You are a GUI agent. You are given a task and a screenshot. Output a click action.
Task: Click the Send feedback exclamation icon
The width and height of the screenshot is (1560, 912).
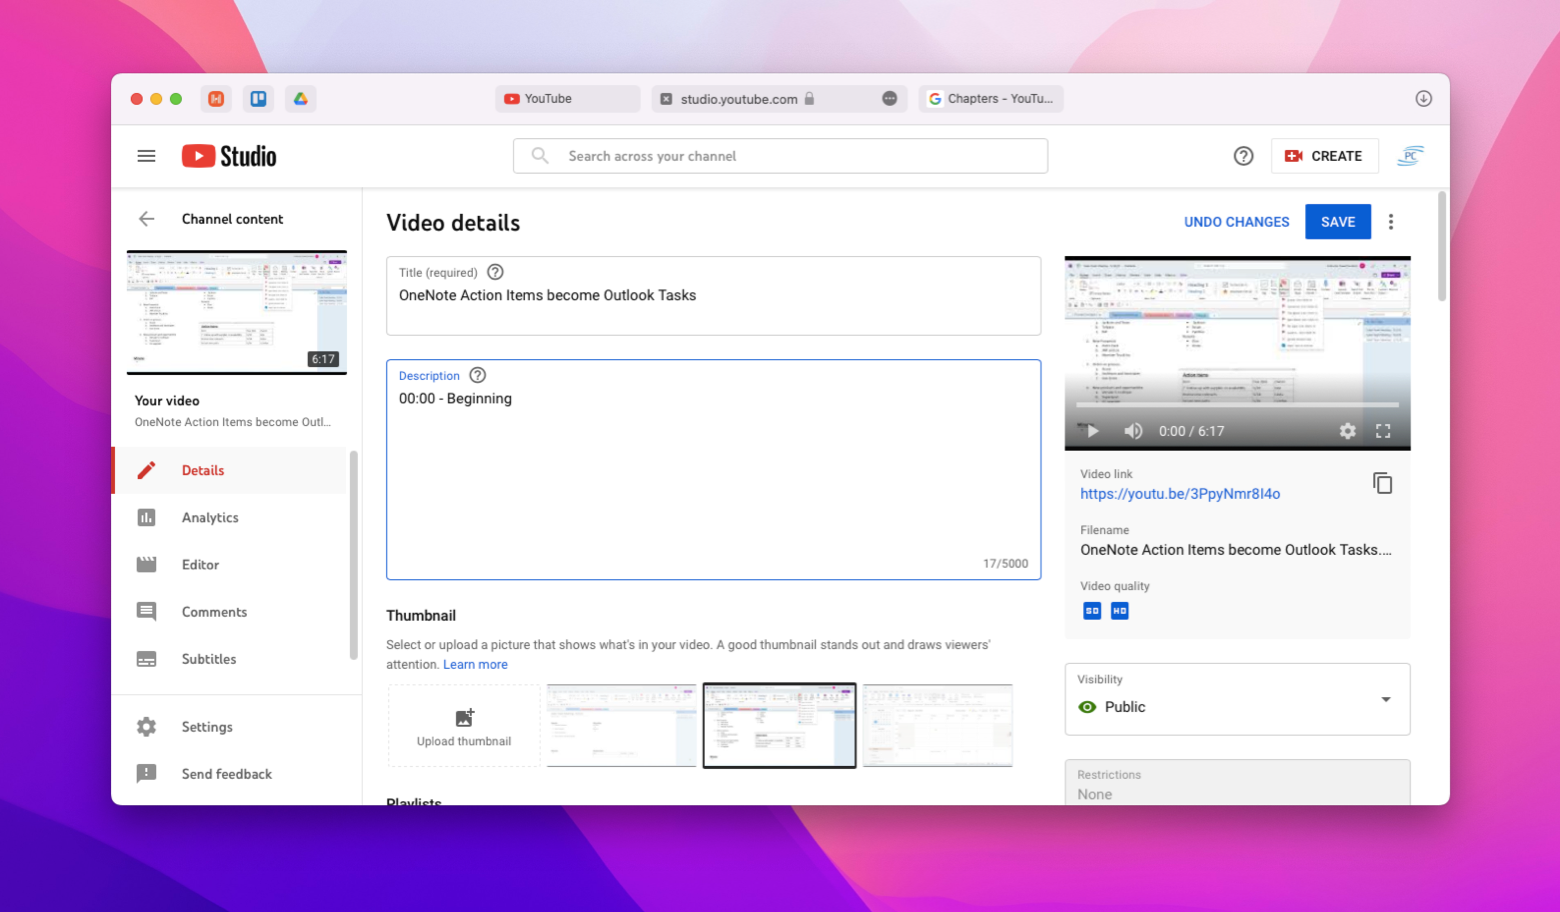click(147, 773)
